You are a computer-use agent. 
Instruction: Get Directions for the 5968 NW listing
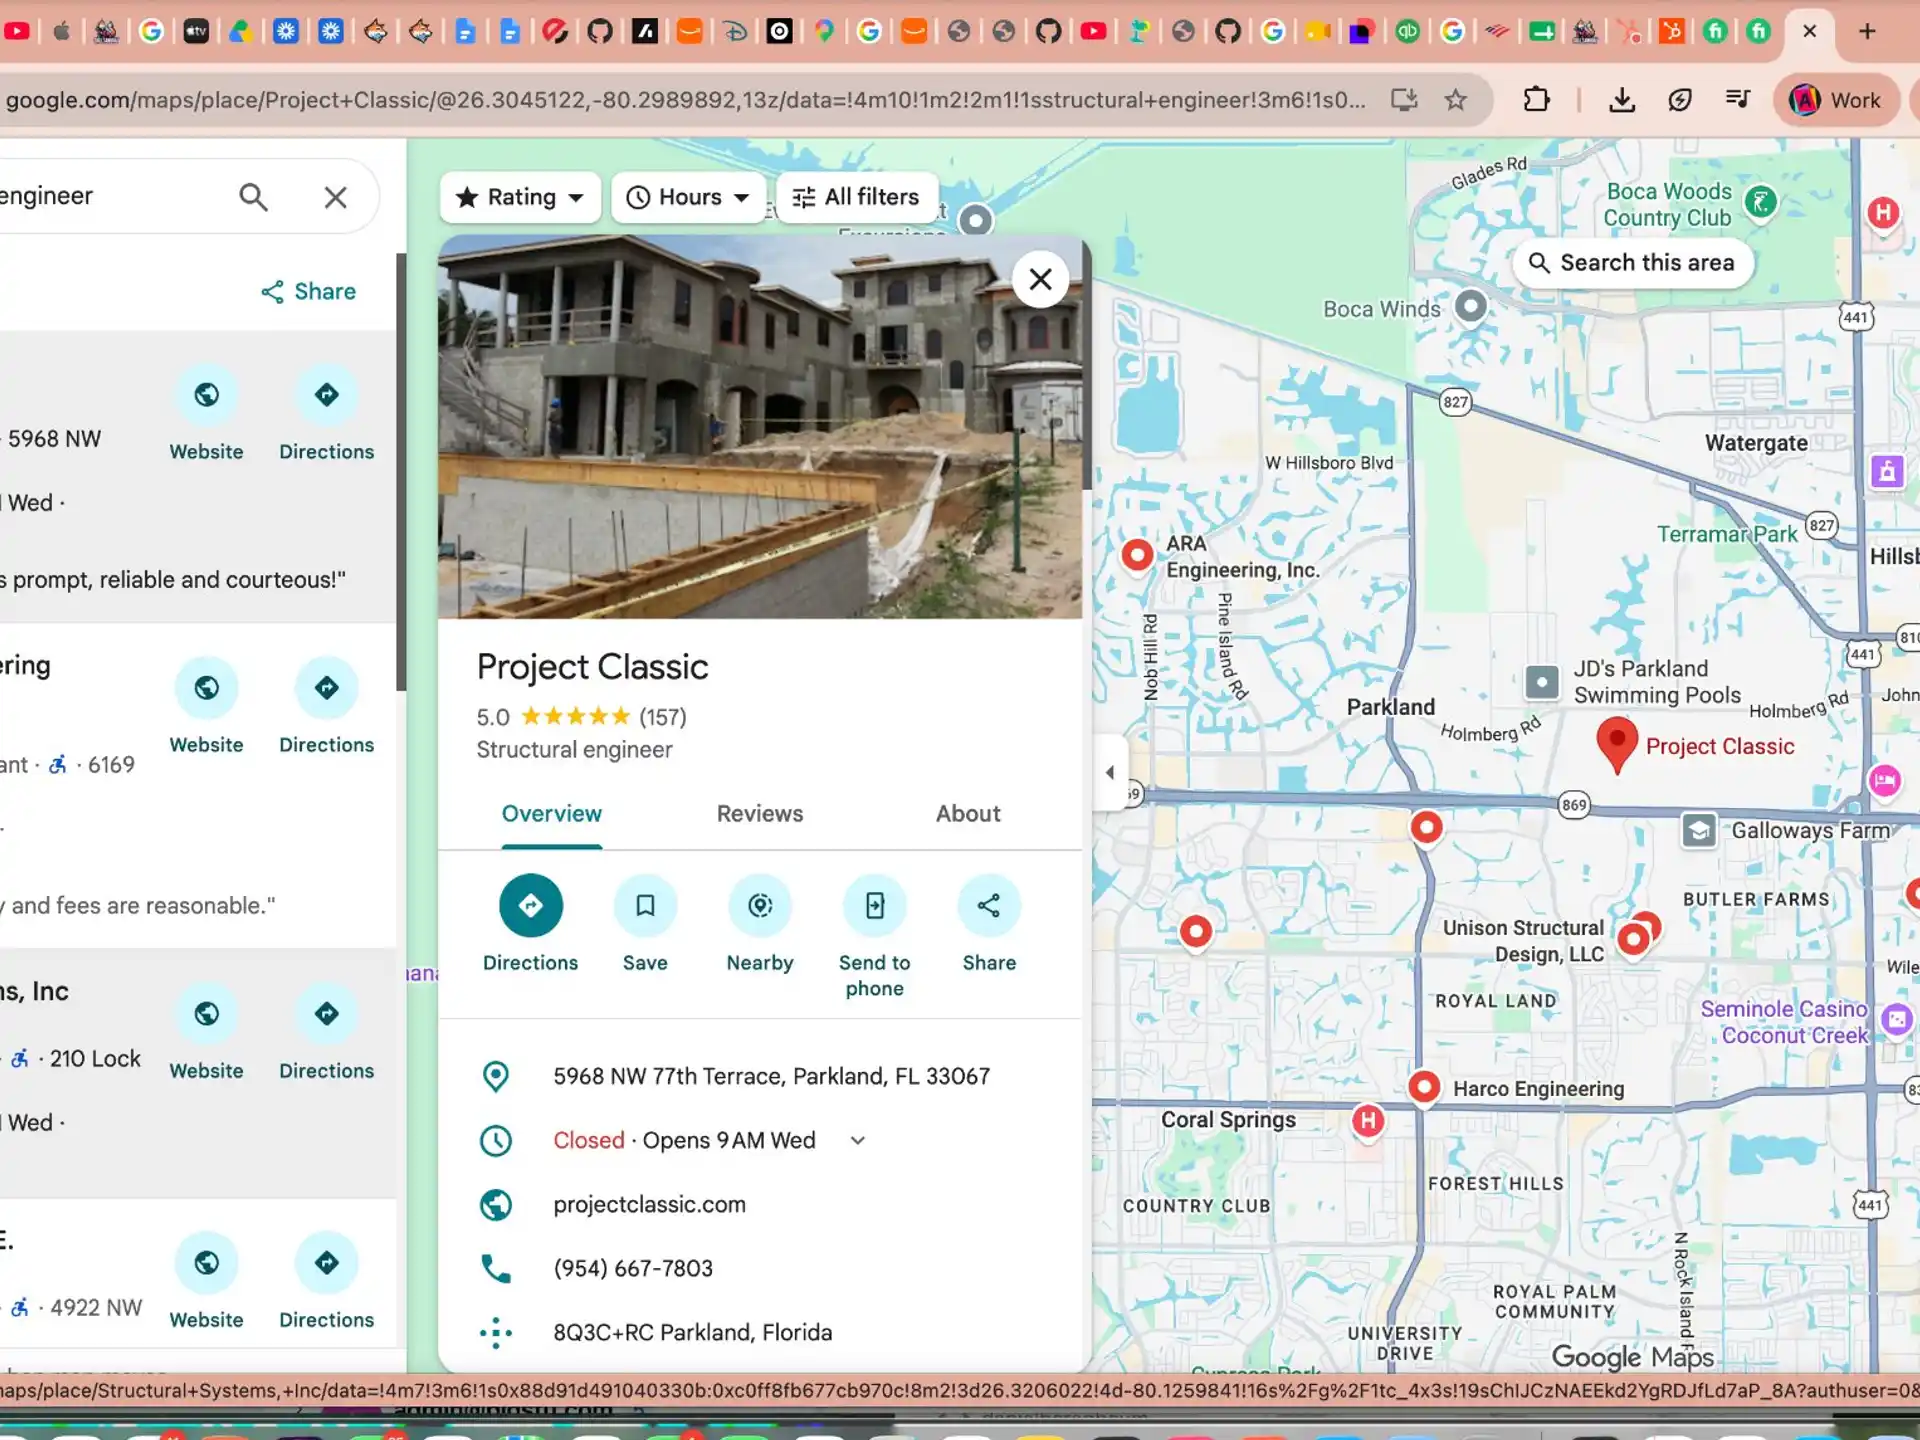click(326, 415)
